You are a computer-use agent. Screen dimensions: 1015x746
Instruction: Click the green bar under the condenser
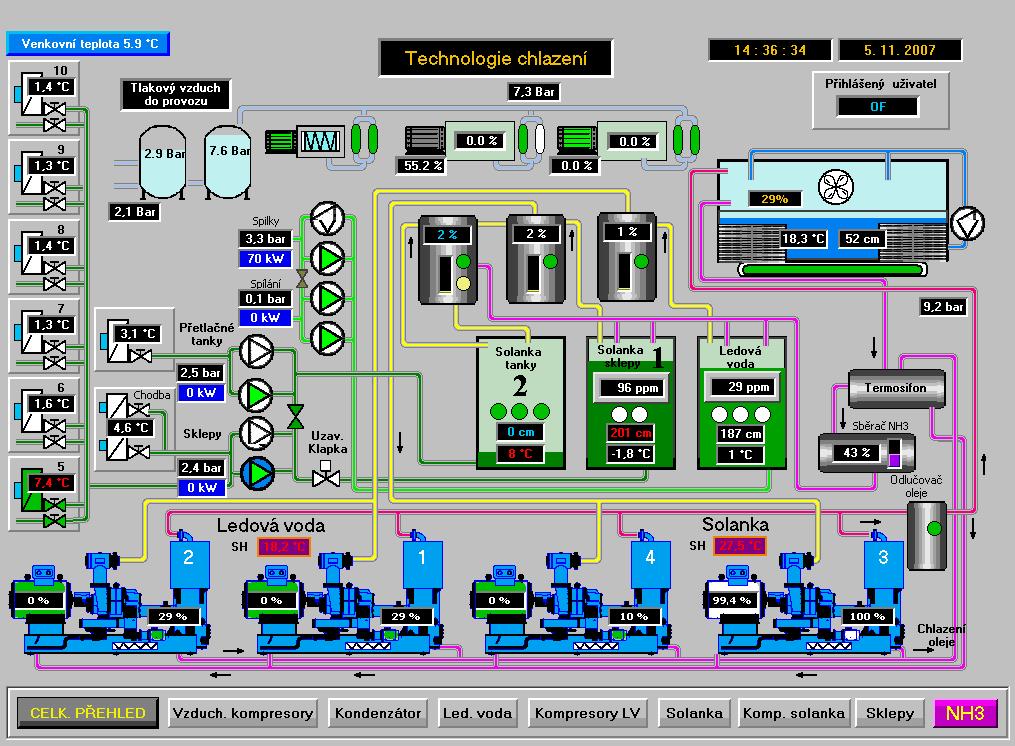[832, 269]
